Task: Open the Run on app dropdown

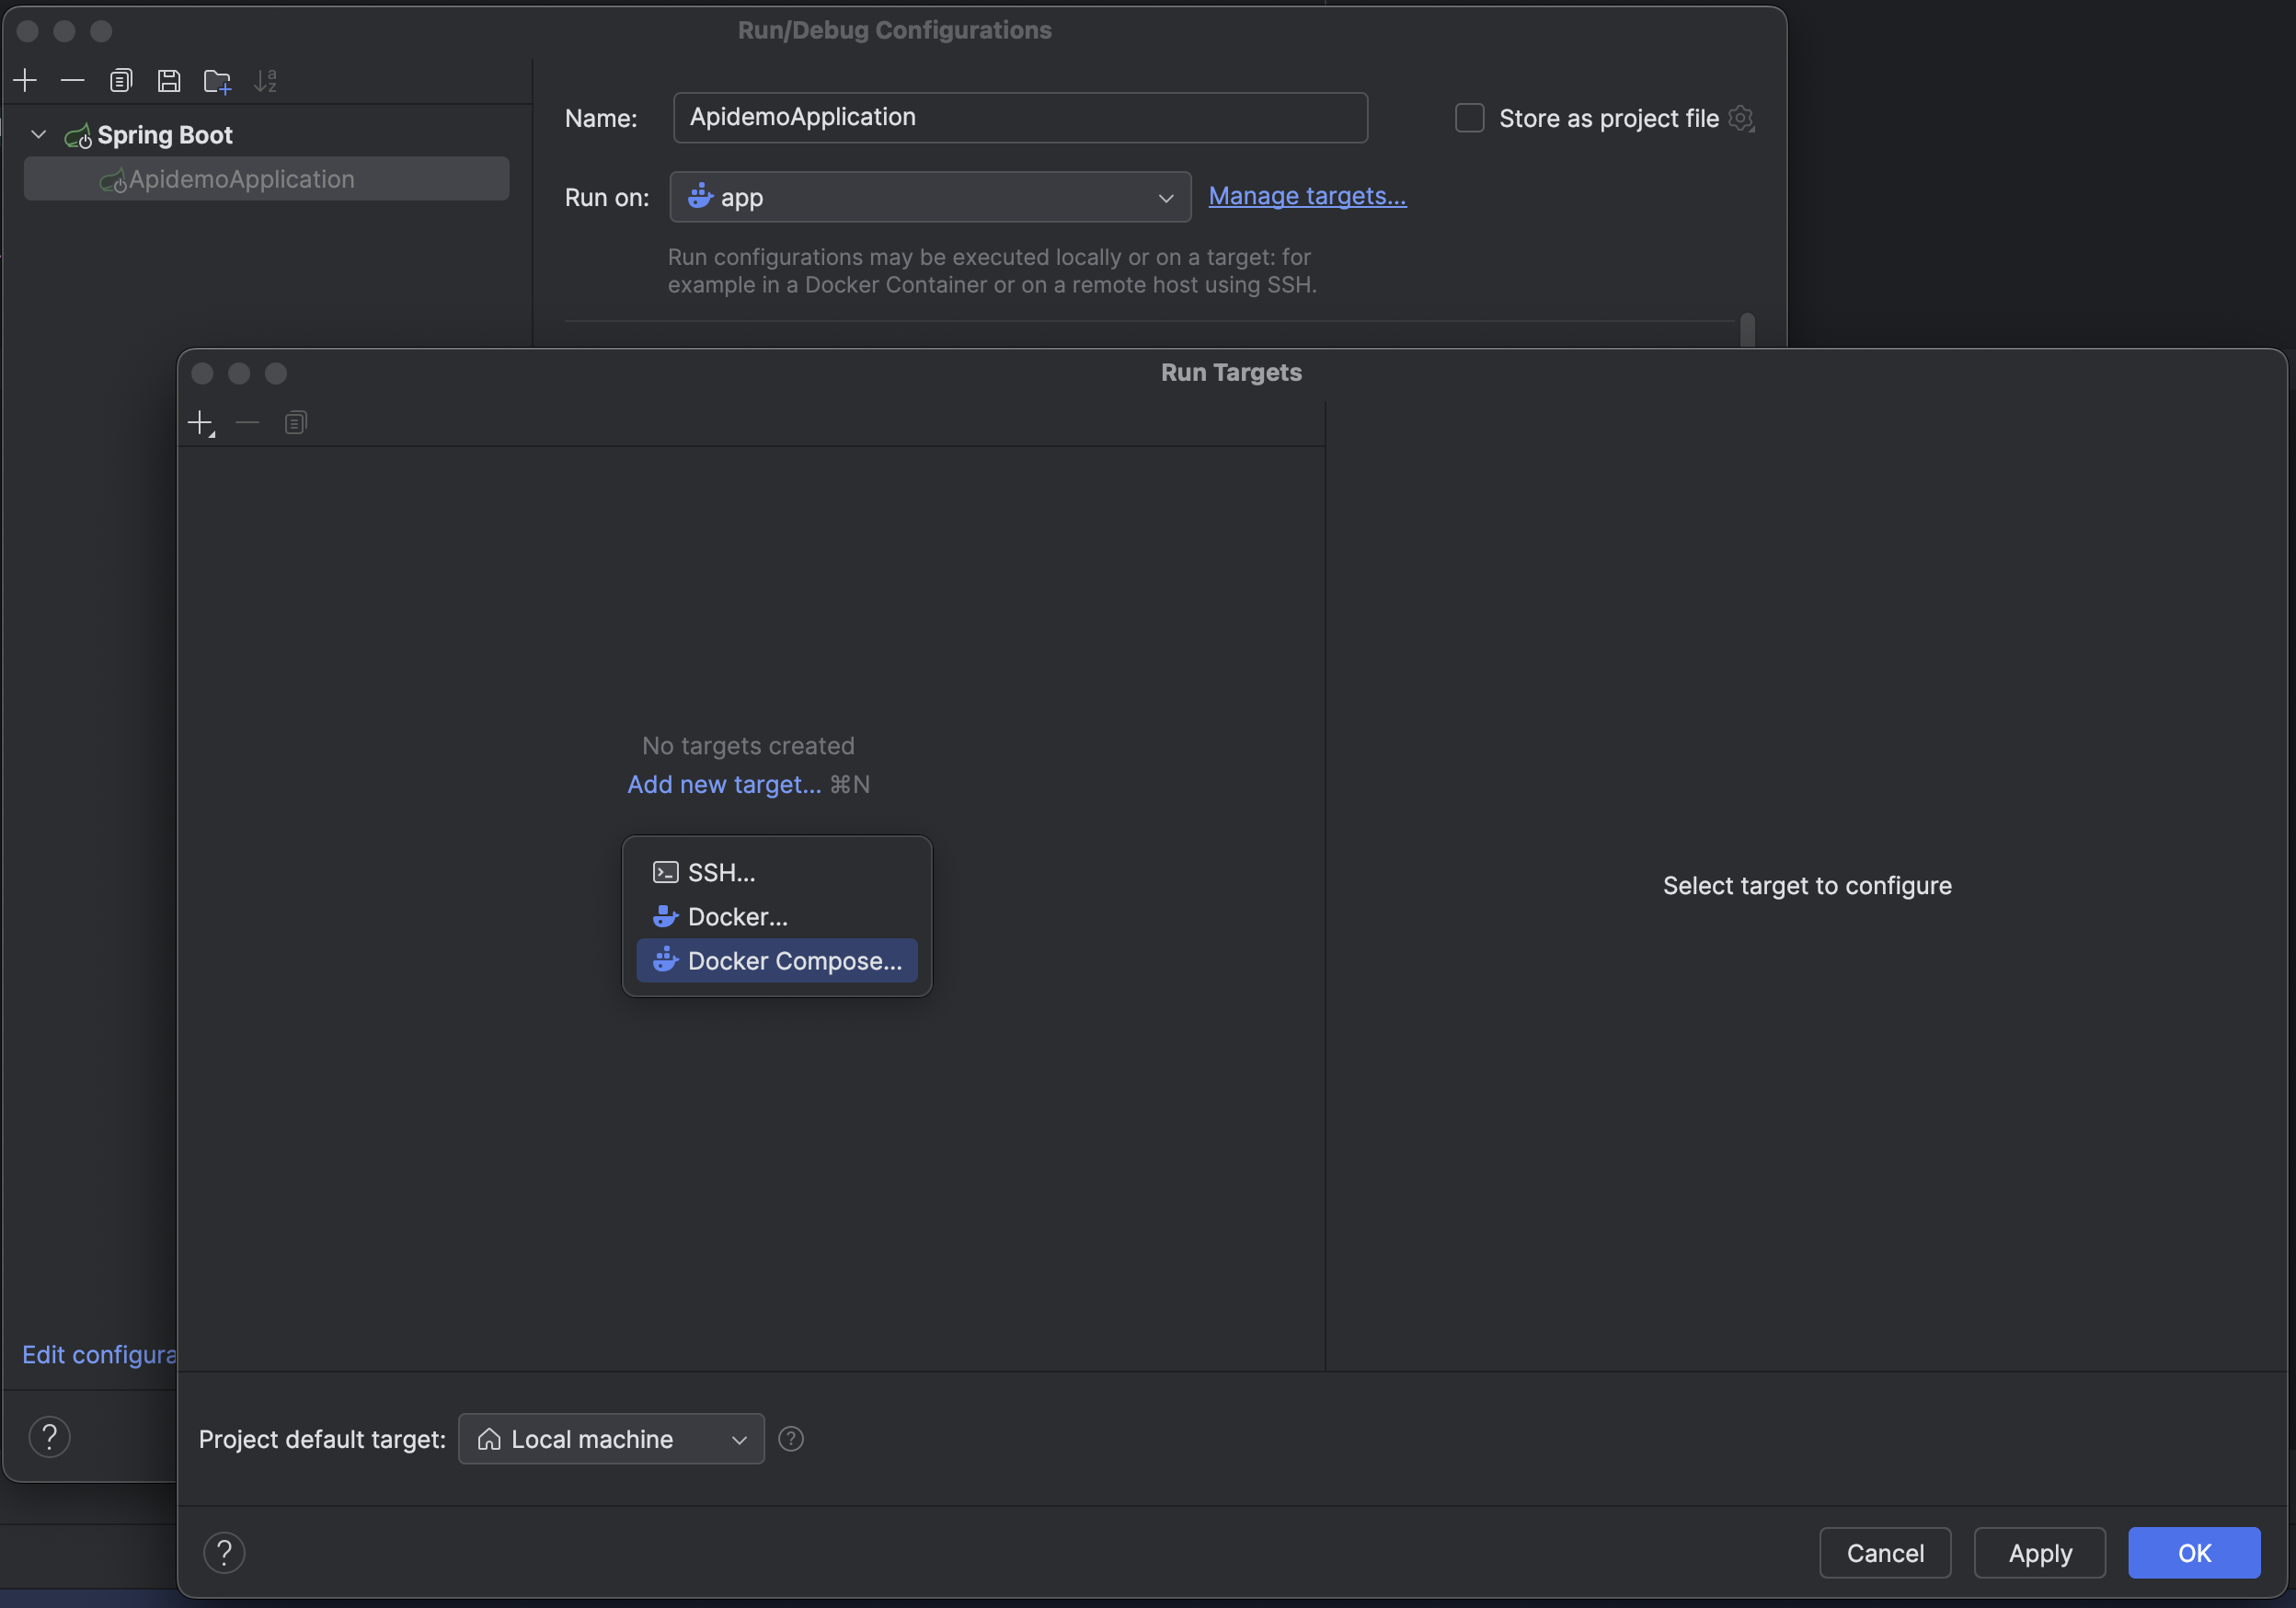Action: (930, 197)
